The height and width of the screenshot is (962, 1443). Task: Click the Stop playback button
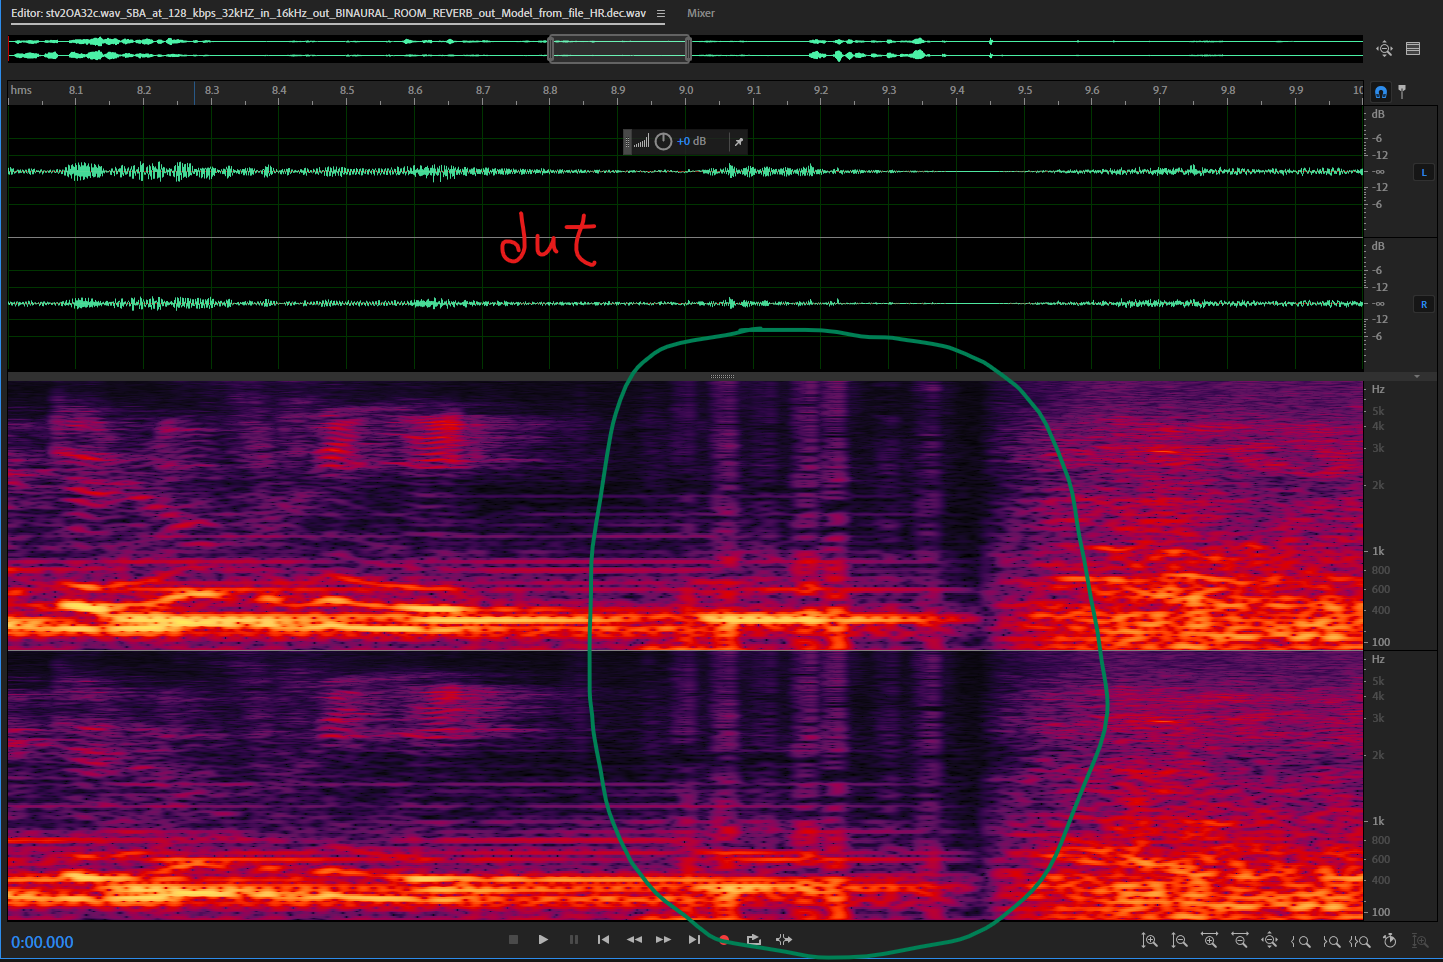pos(513,940)
